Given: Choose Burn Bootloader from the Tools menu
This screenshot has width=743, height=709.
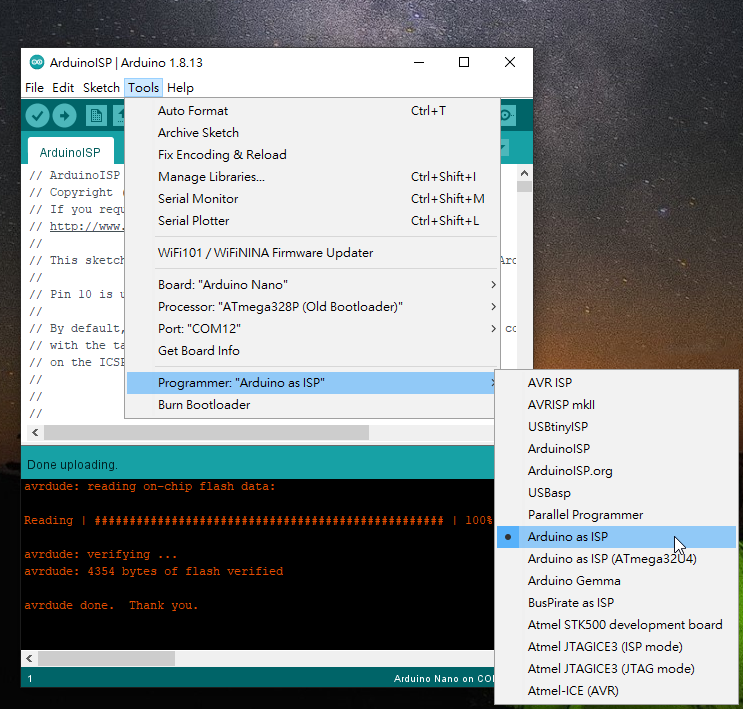Looking at the screenshot, I should tap(204, 405).
